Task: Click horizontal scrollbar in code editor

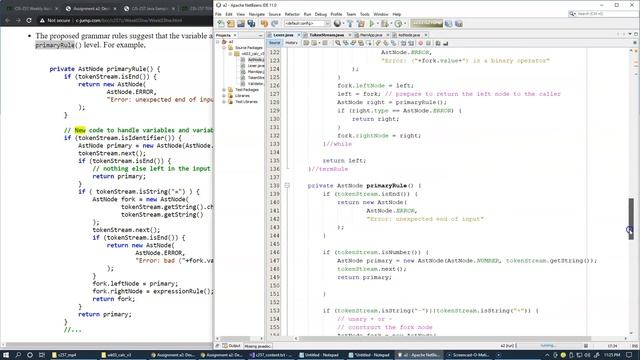Action: (445, 338)
